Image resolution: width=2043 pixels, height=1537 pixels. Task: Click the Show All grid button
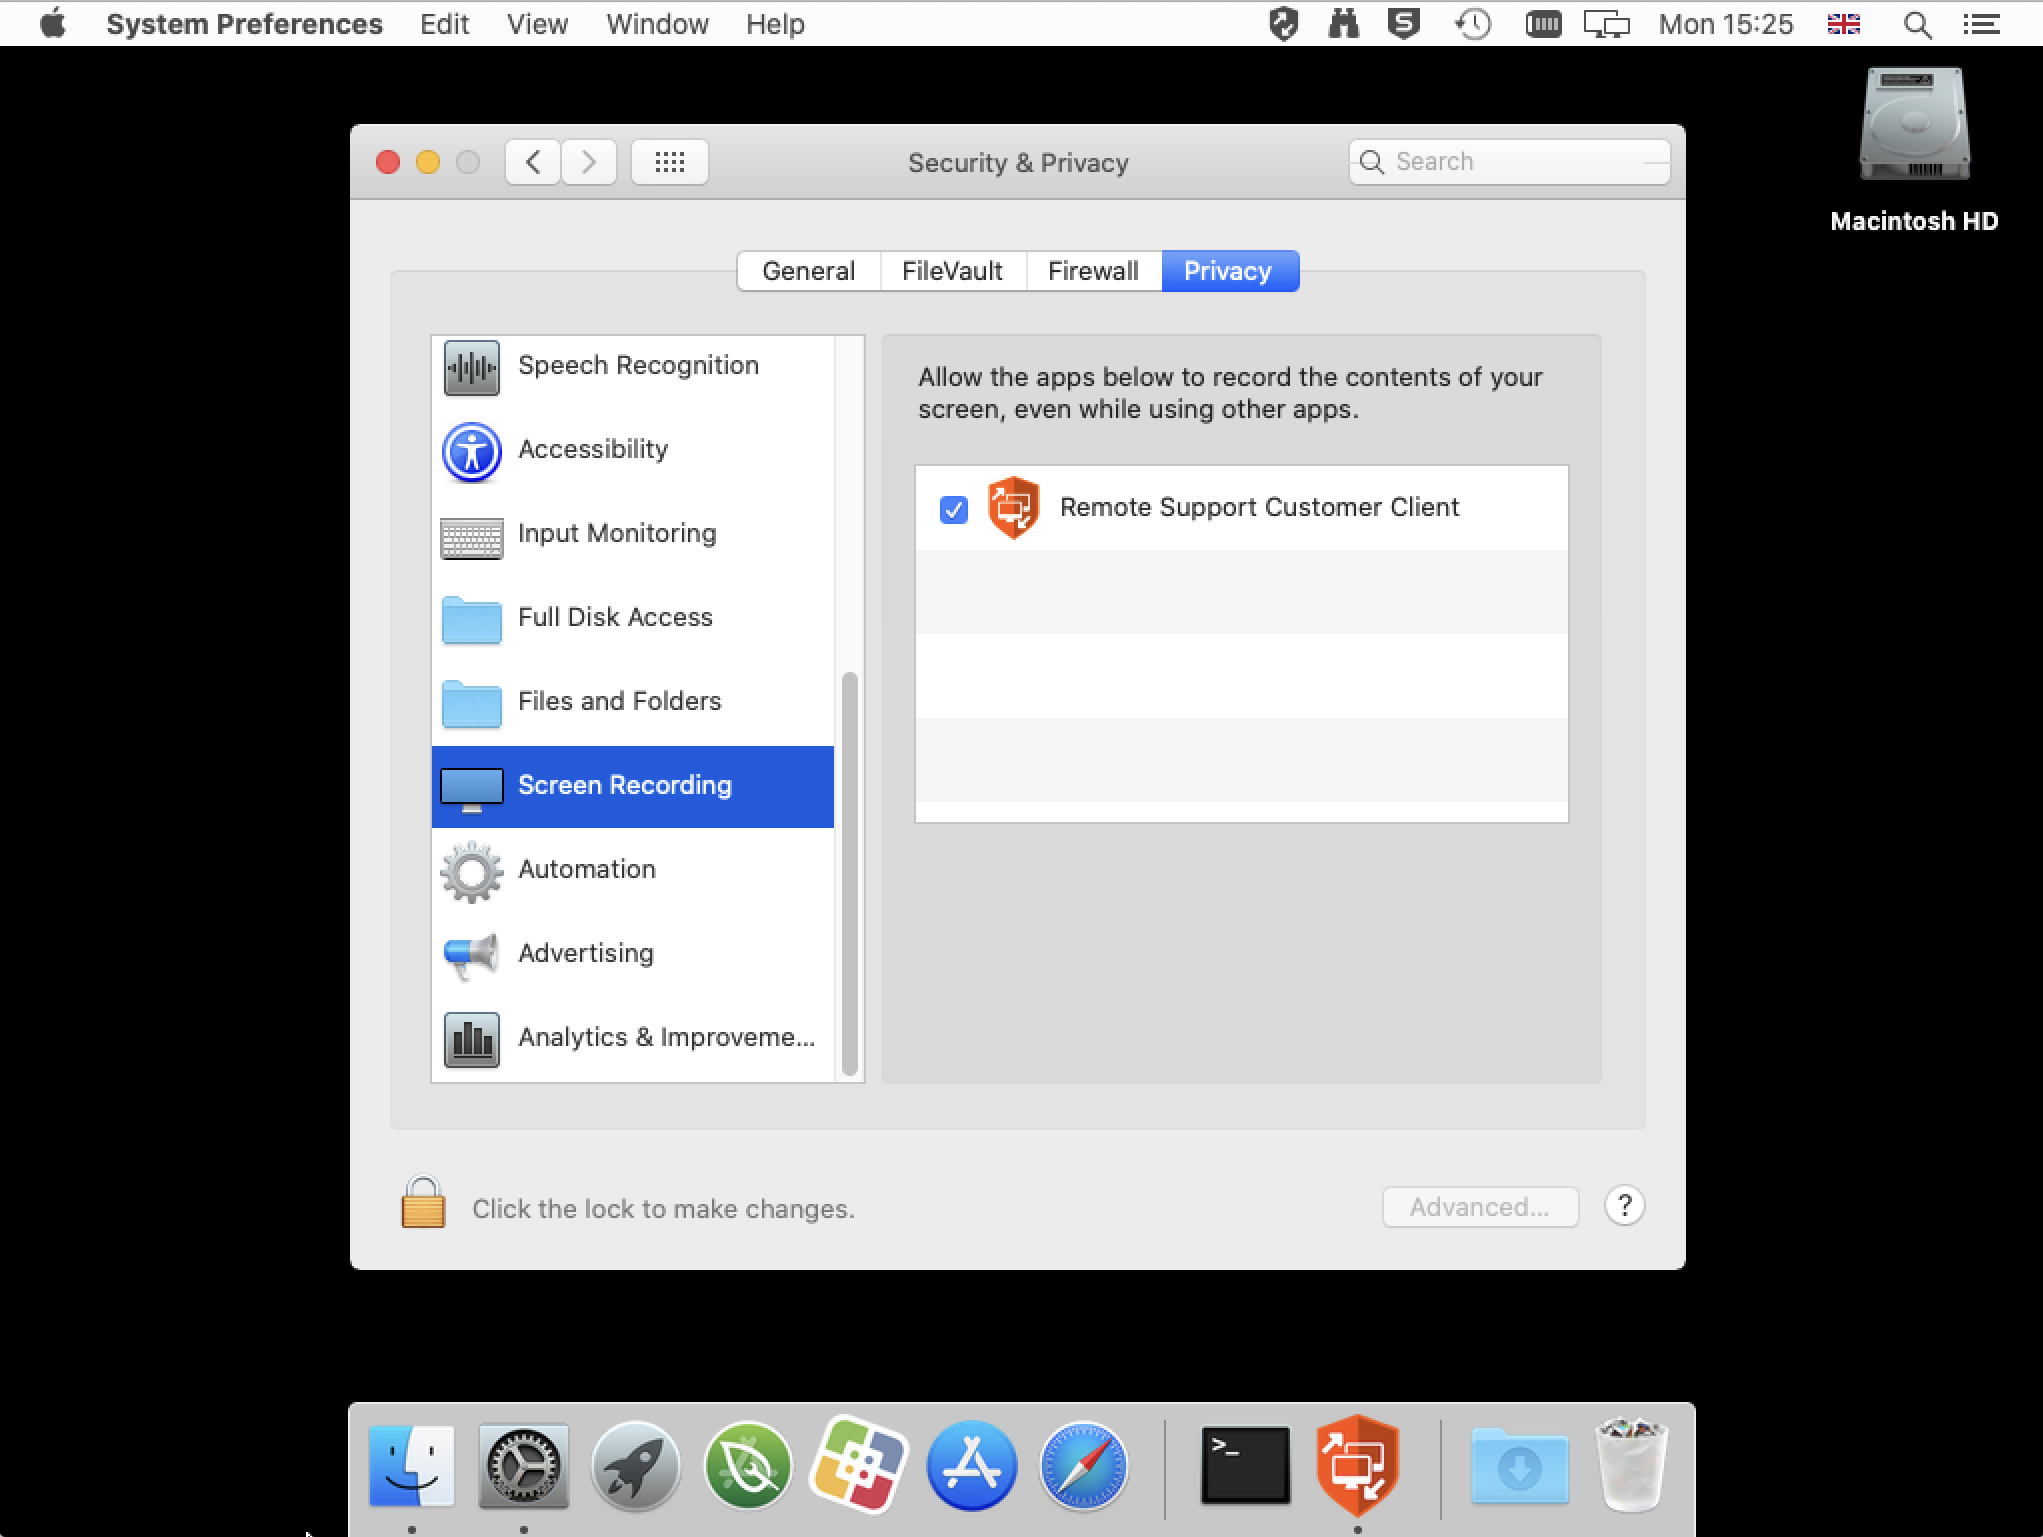(669, 162)
